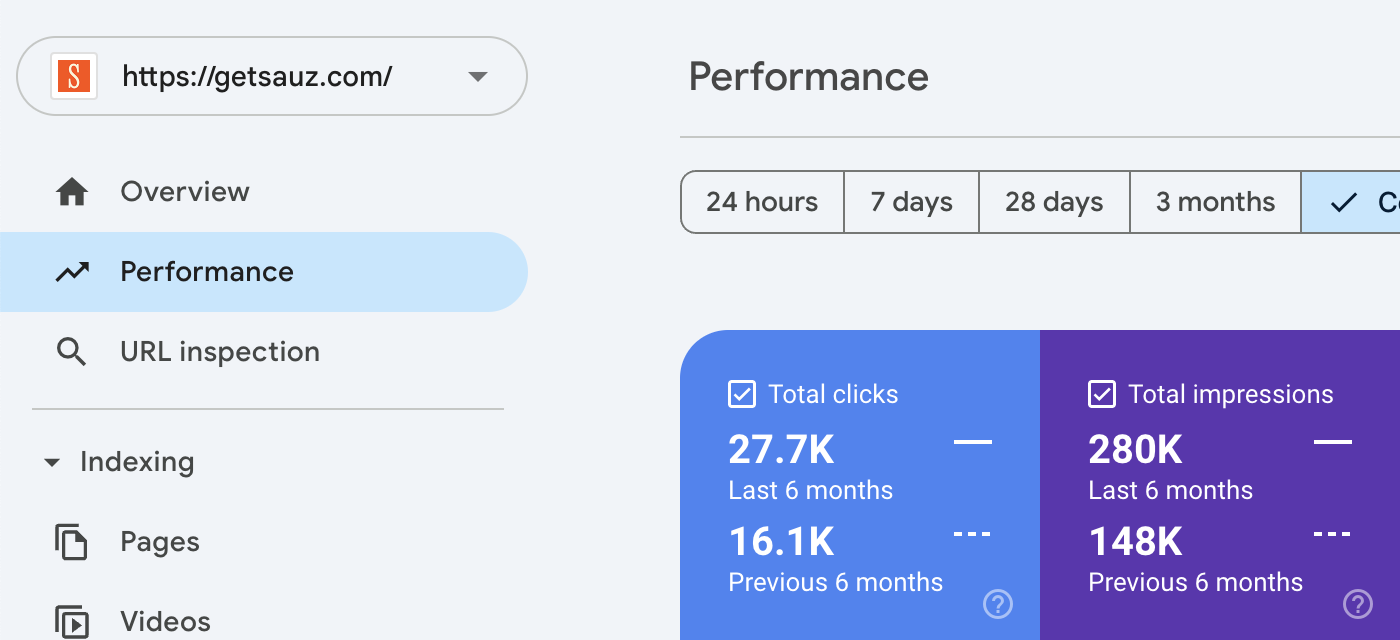Open the property selector dropdown arrow
This screenshot has height=640, width=1400.
[x=478, y=77]
